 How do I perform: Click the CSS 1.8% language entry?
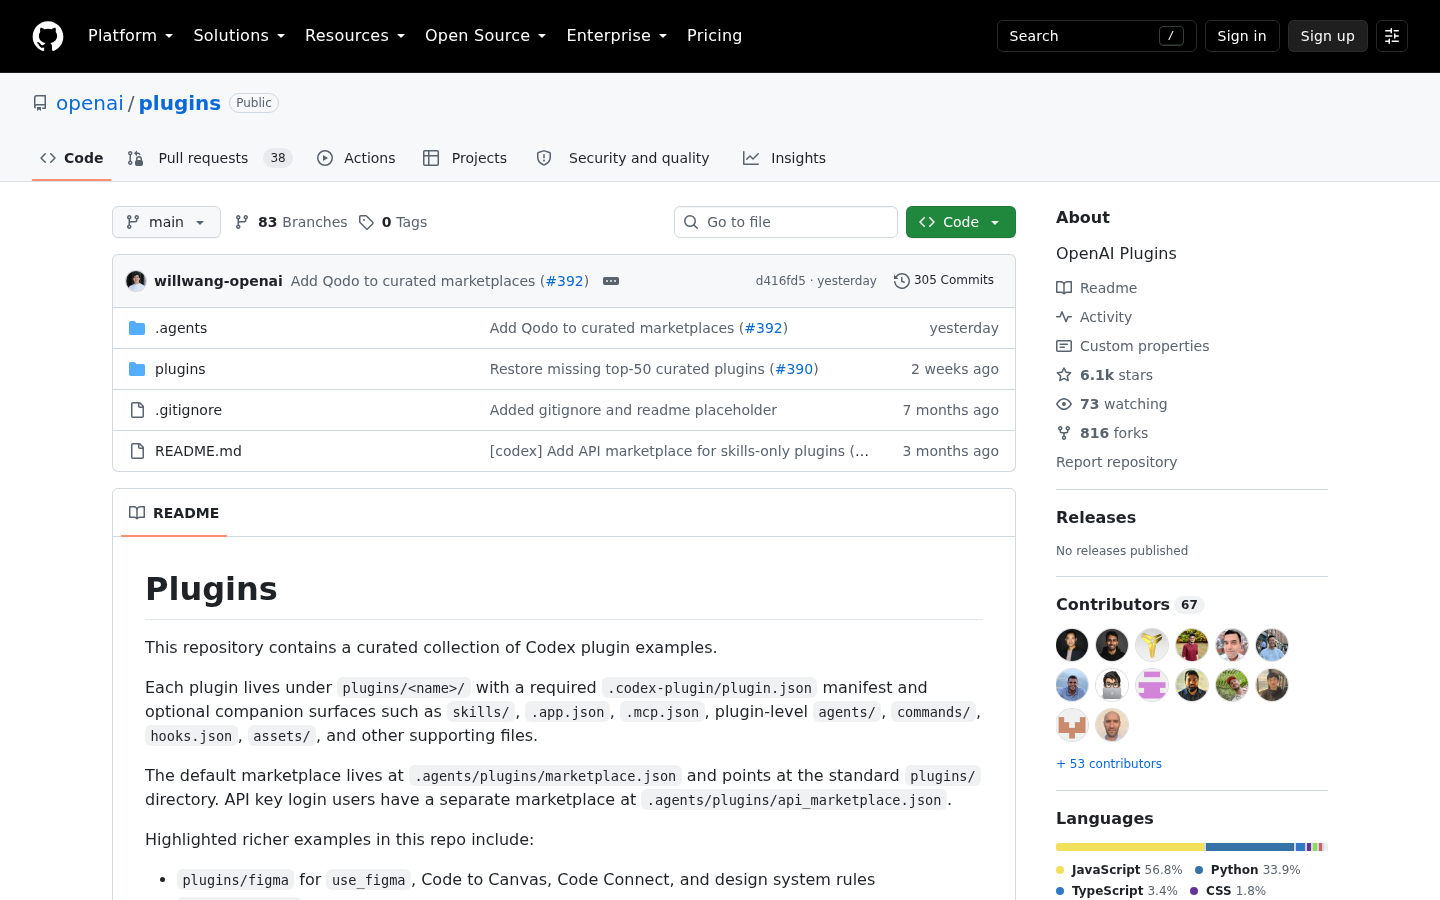click(1228, 891)
